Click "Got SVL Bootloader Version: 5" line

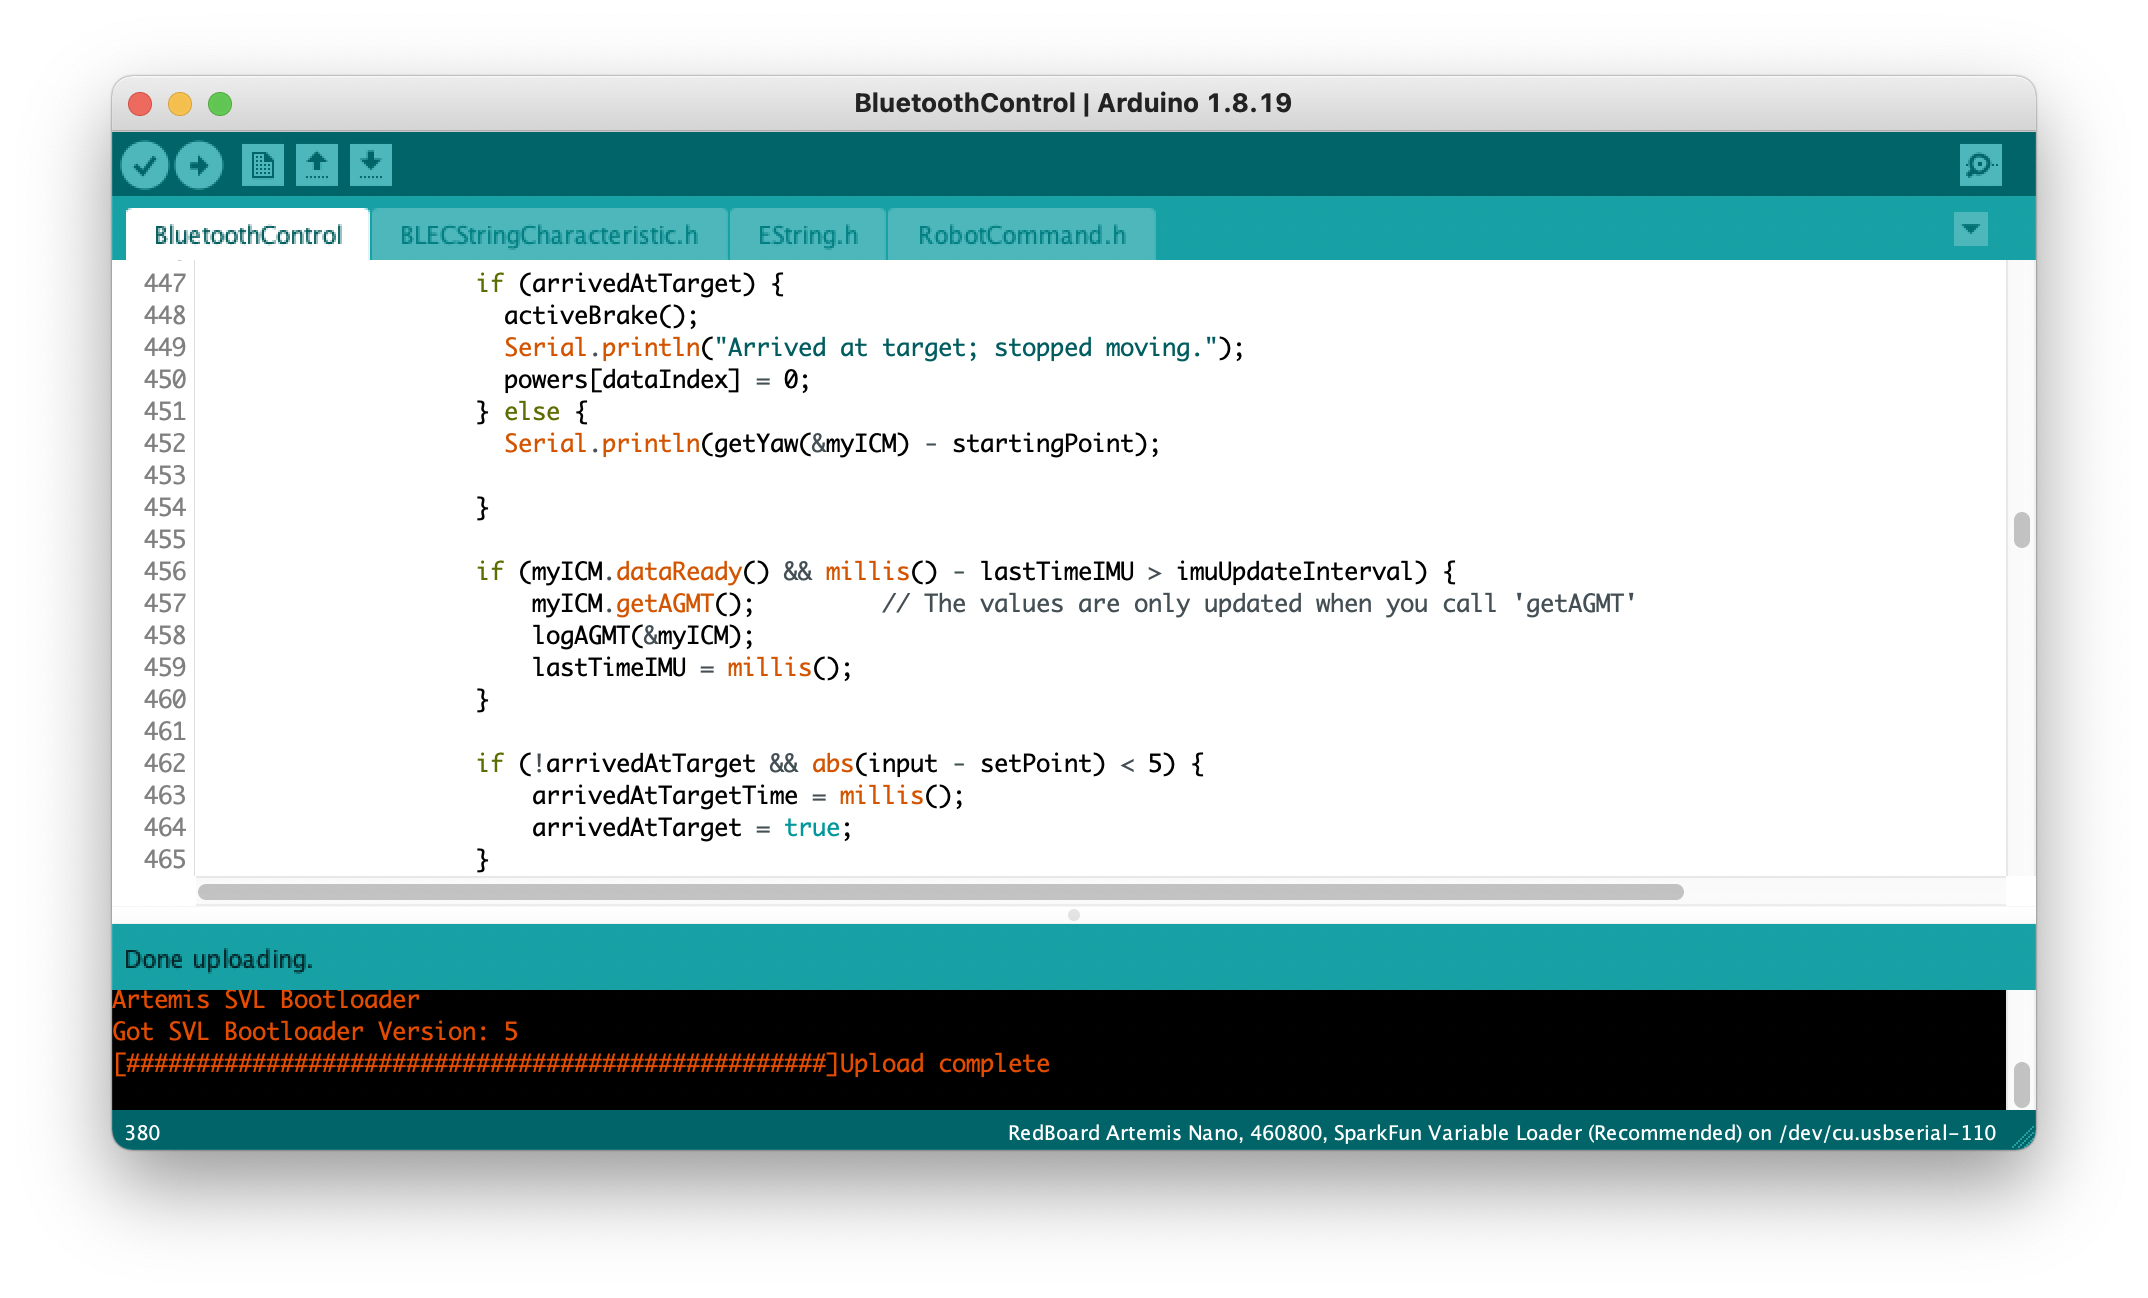(315, 1032)
